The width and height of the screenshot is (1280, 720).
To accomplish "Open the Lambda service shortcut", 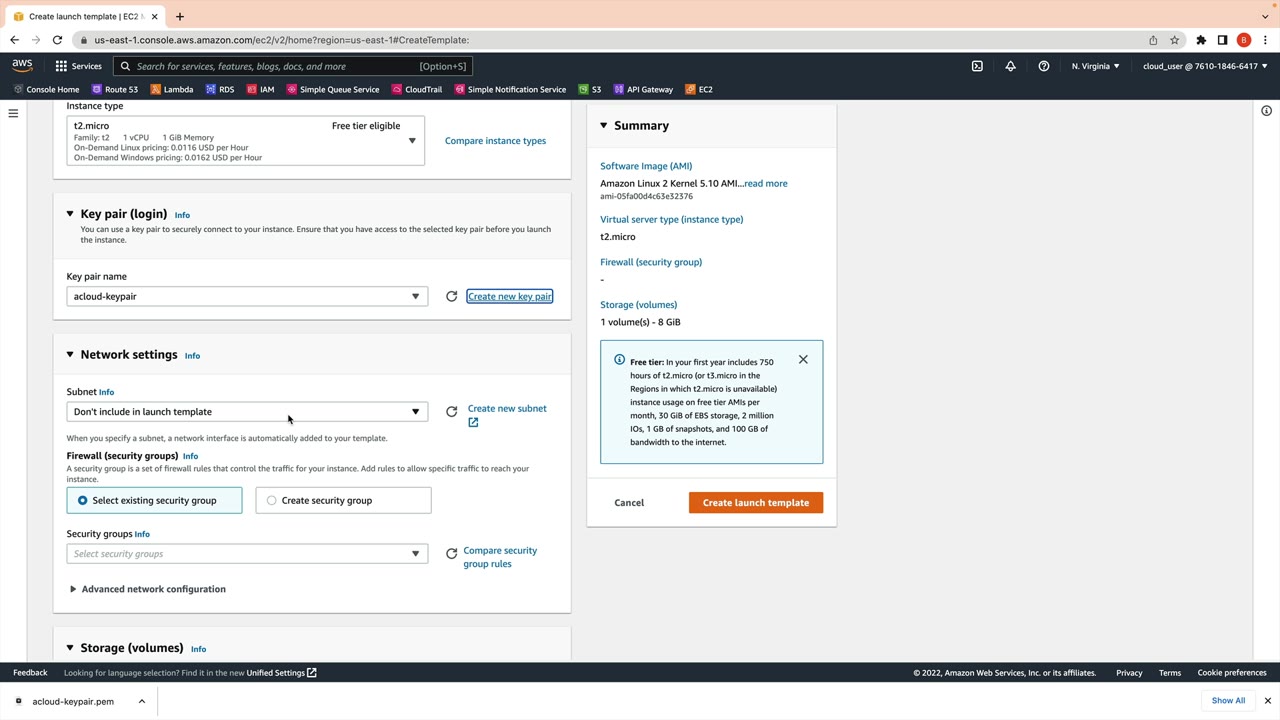I will [172, 89].
